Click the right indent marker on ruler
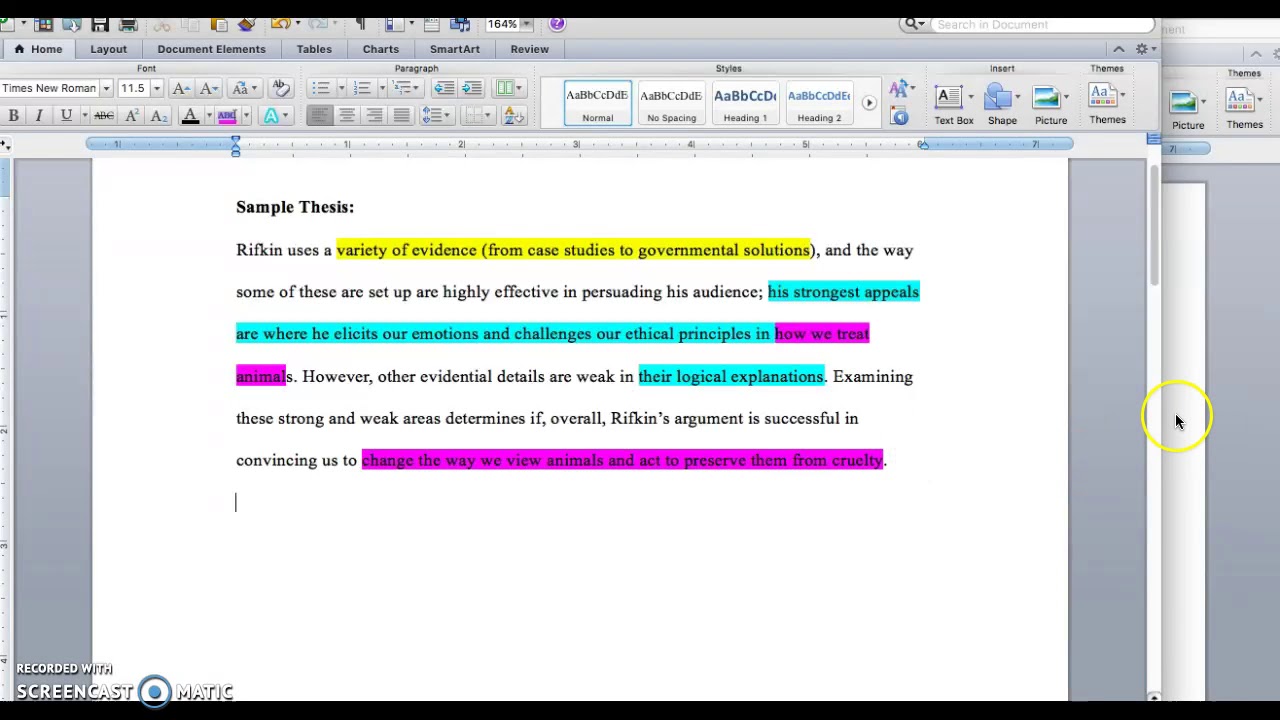This screenshot has height=720, width=1280. tap(923, 146)
